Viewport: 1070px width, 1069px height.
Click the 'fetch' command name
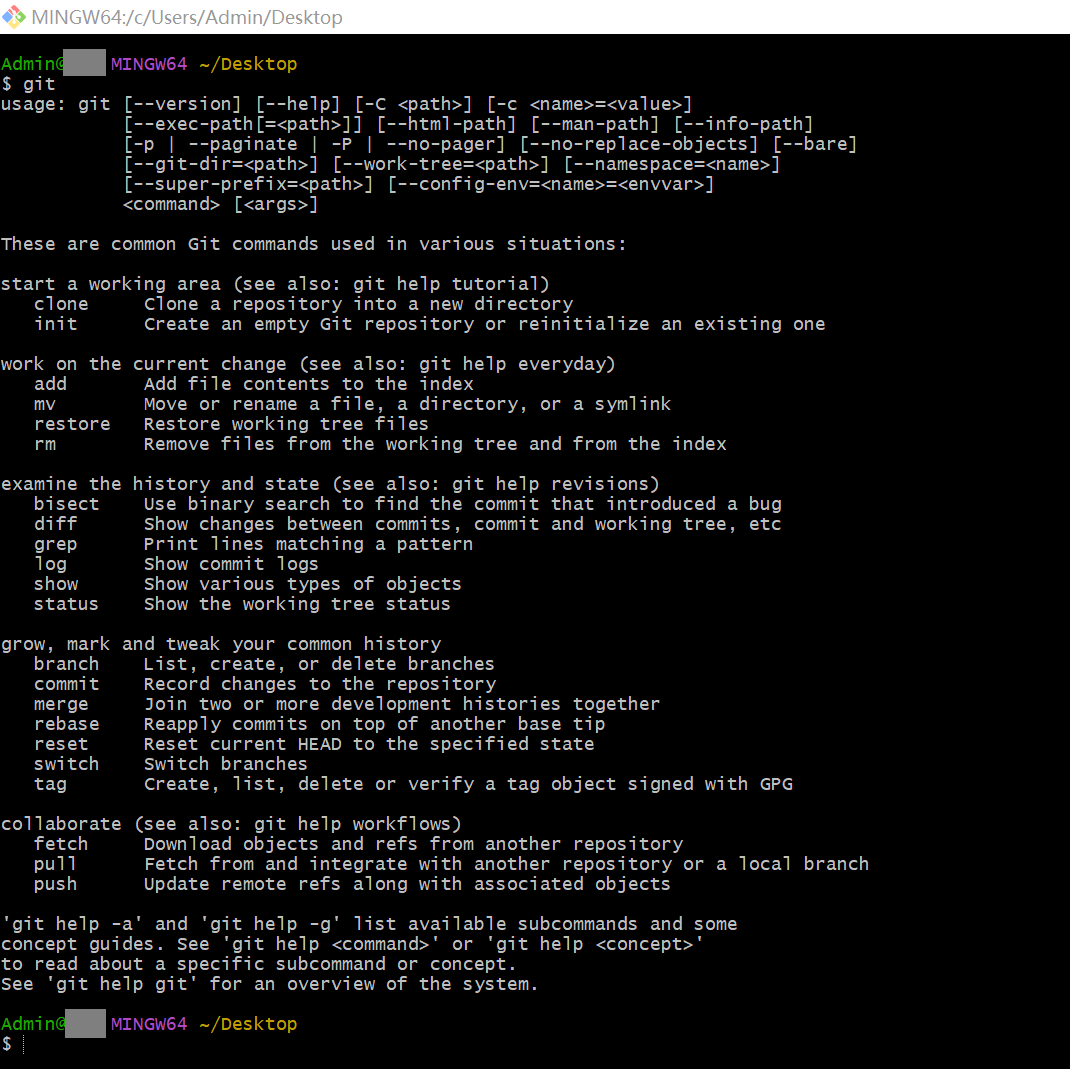[61, 845]
